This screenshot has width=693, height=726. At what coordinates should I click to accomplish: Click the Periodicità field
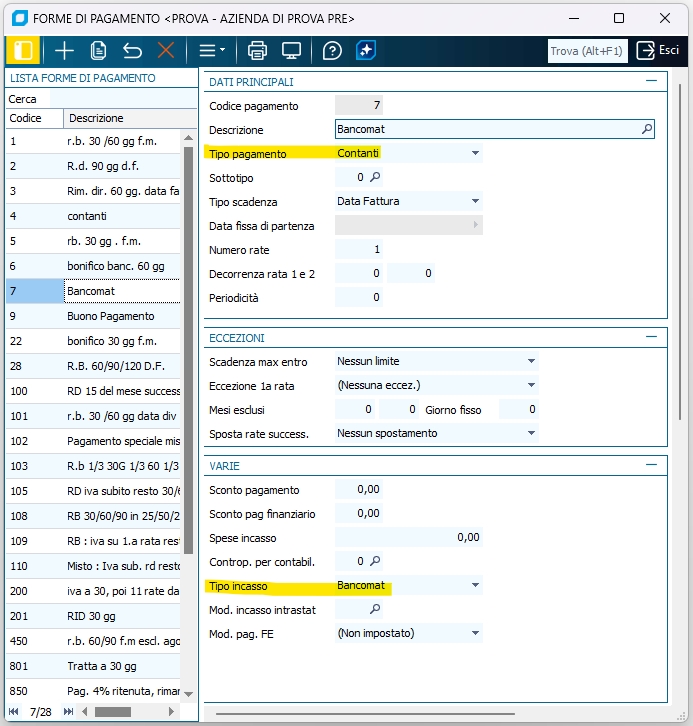click(x=358, y=297)
